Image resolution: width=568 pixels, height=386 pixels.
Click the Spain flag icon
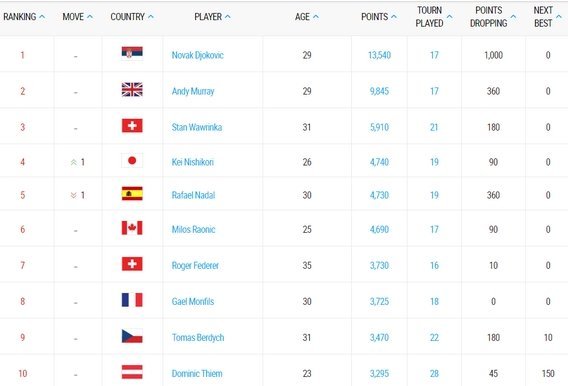[x=132, y=193]
